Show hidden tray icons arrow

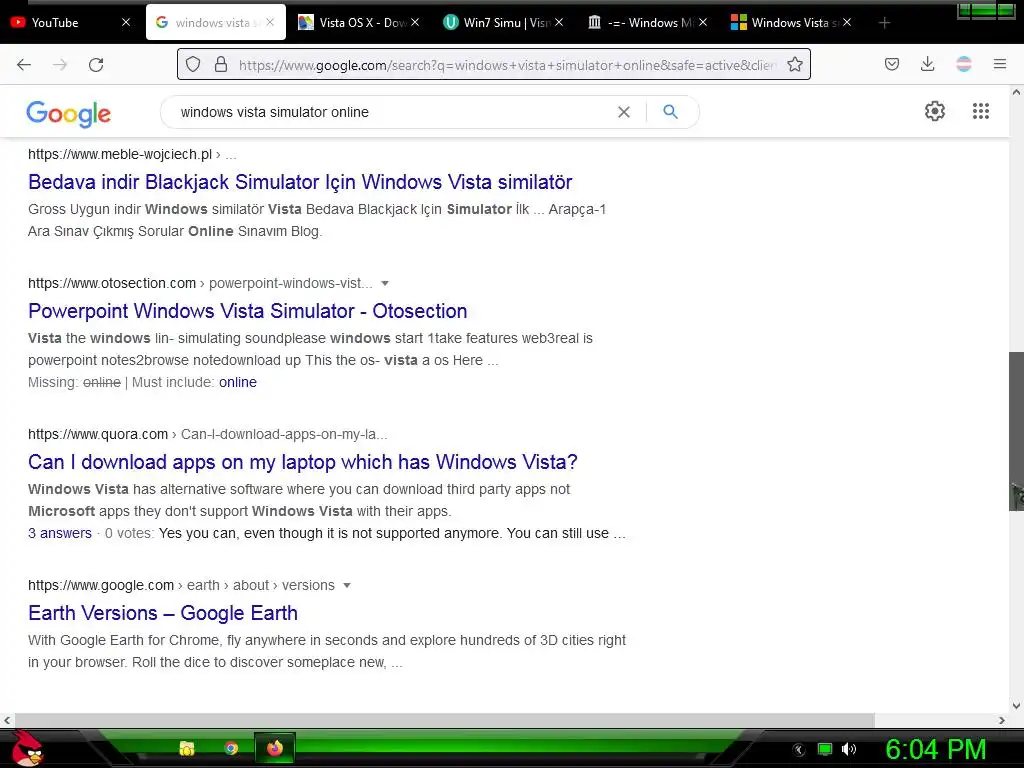click(x=799, y=750)
